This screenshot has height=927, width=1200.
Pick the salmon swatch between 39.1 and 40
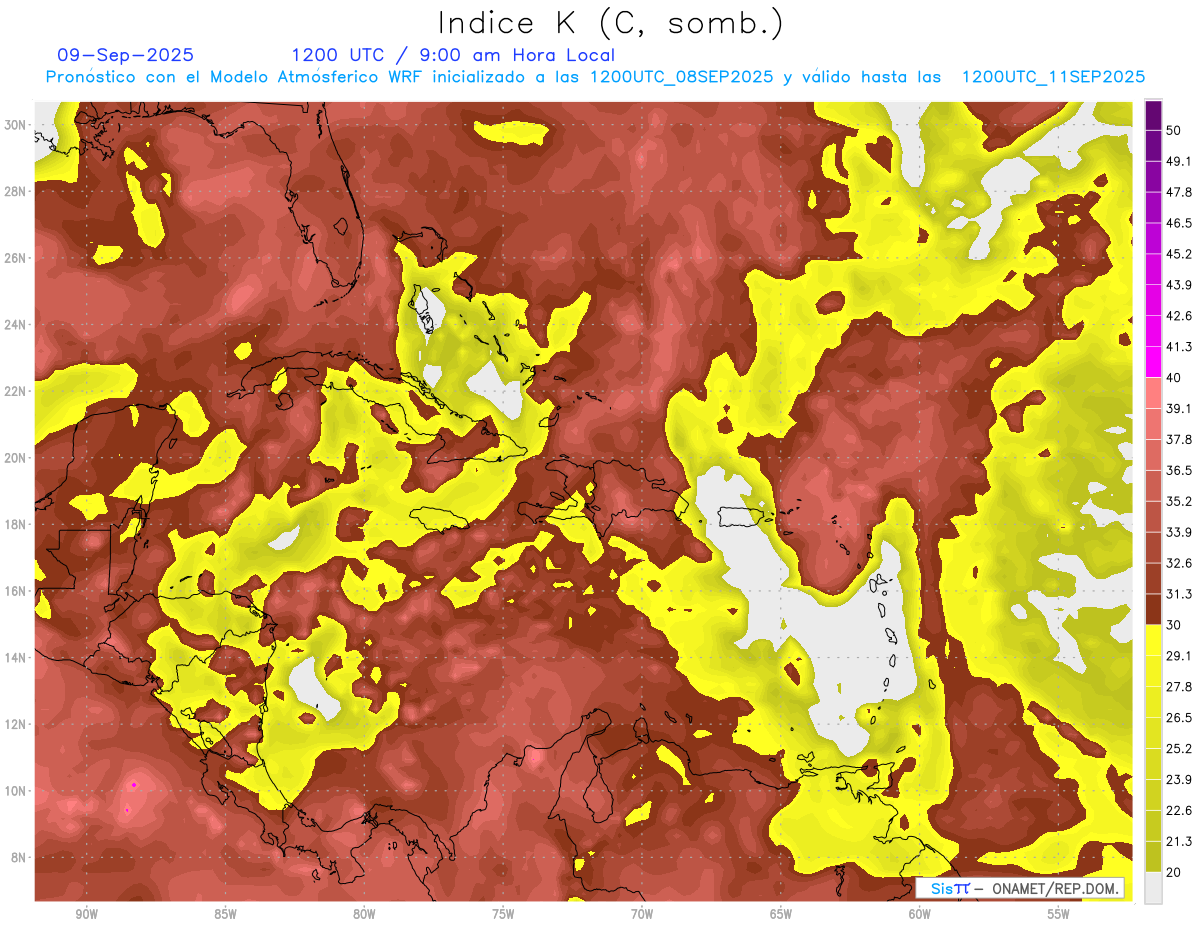click(1153, 393)
